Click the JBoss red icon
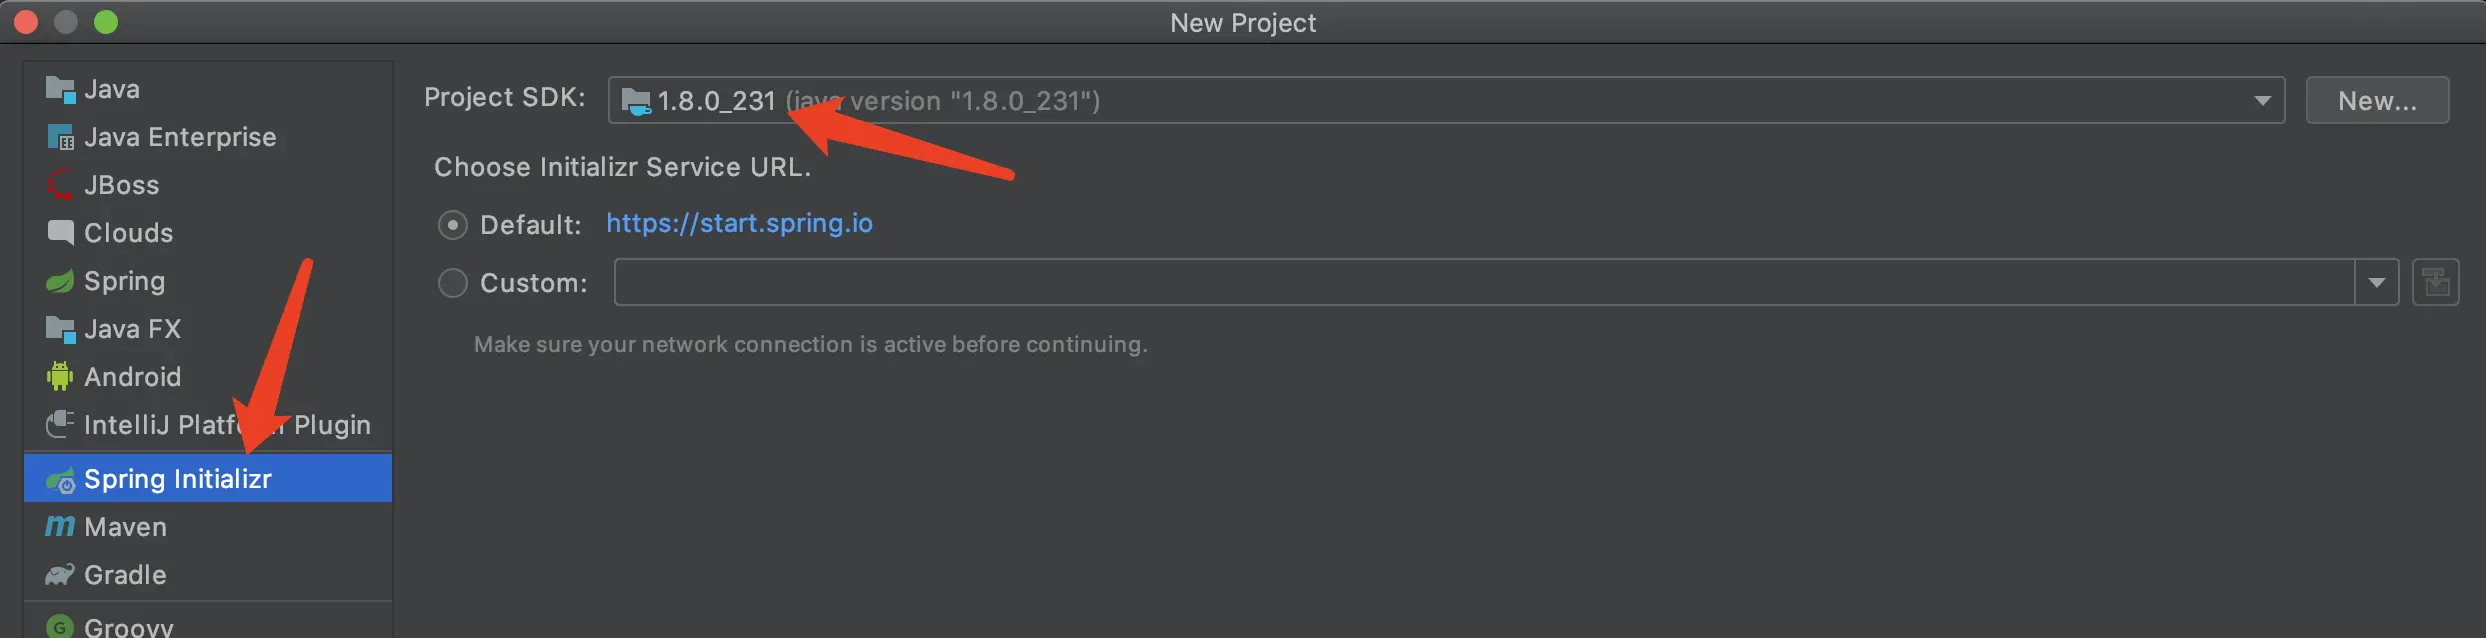This screenshot has height=638, width=2486. click(60, 185)
